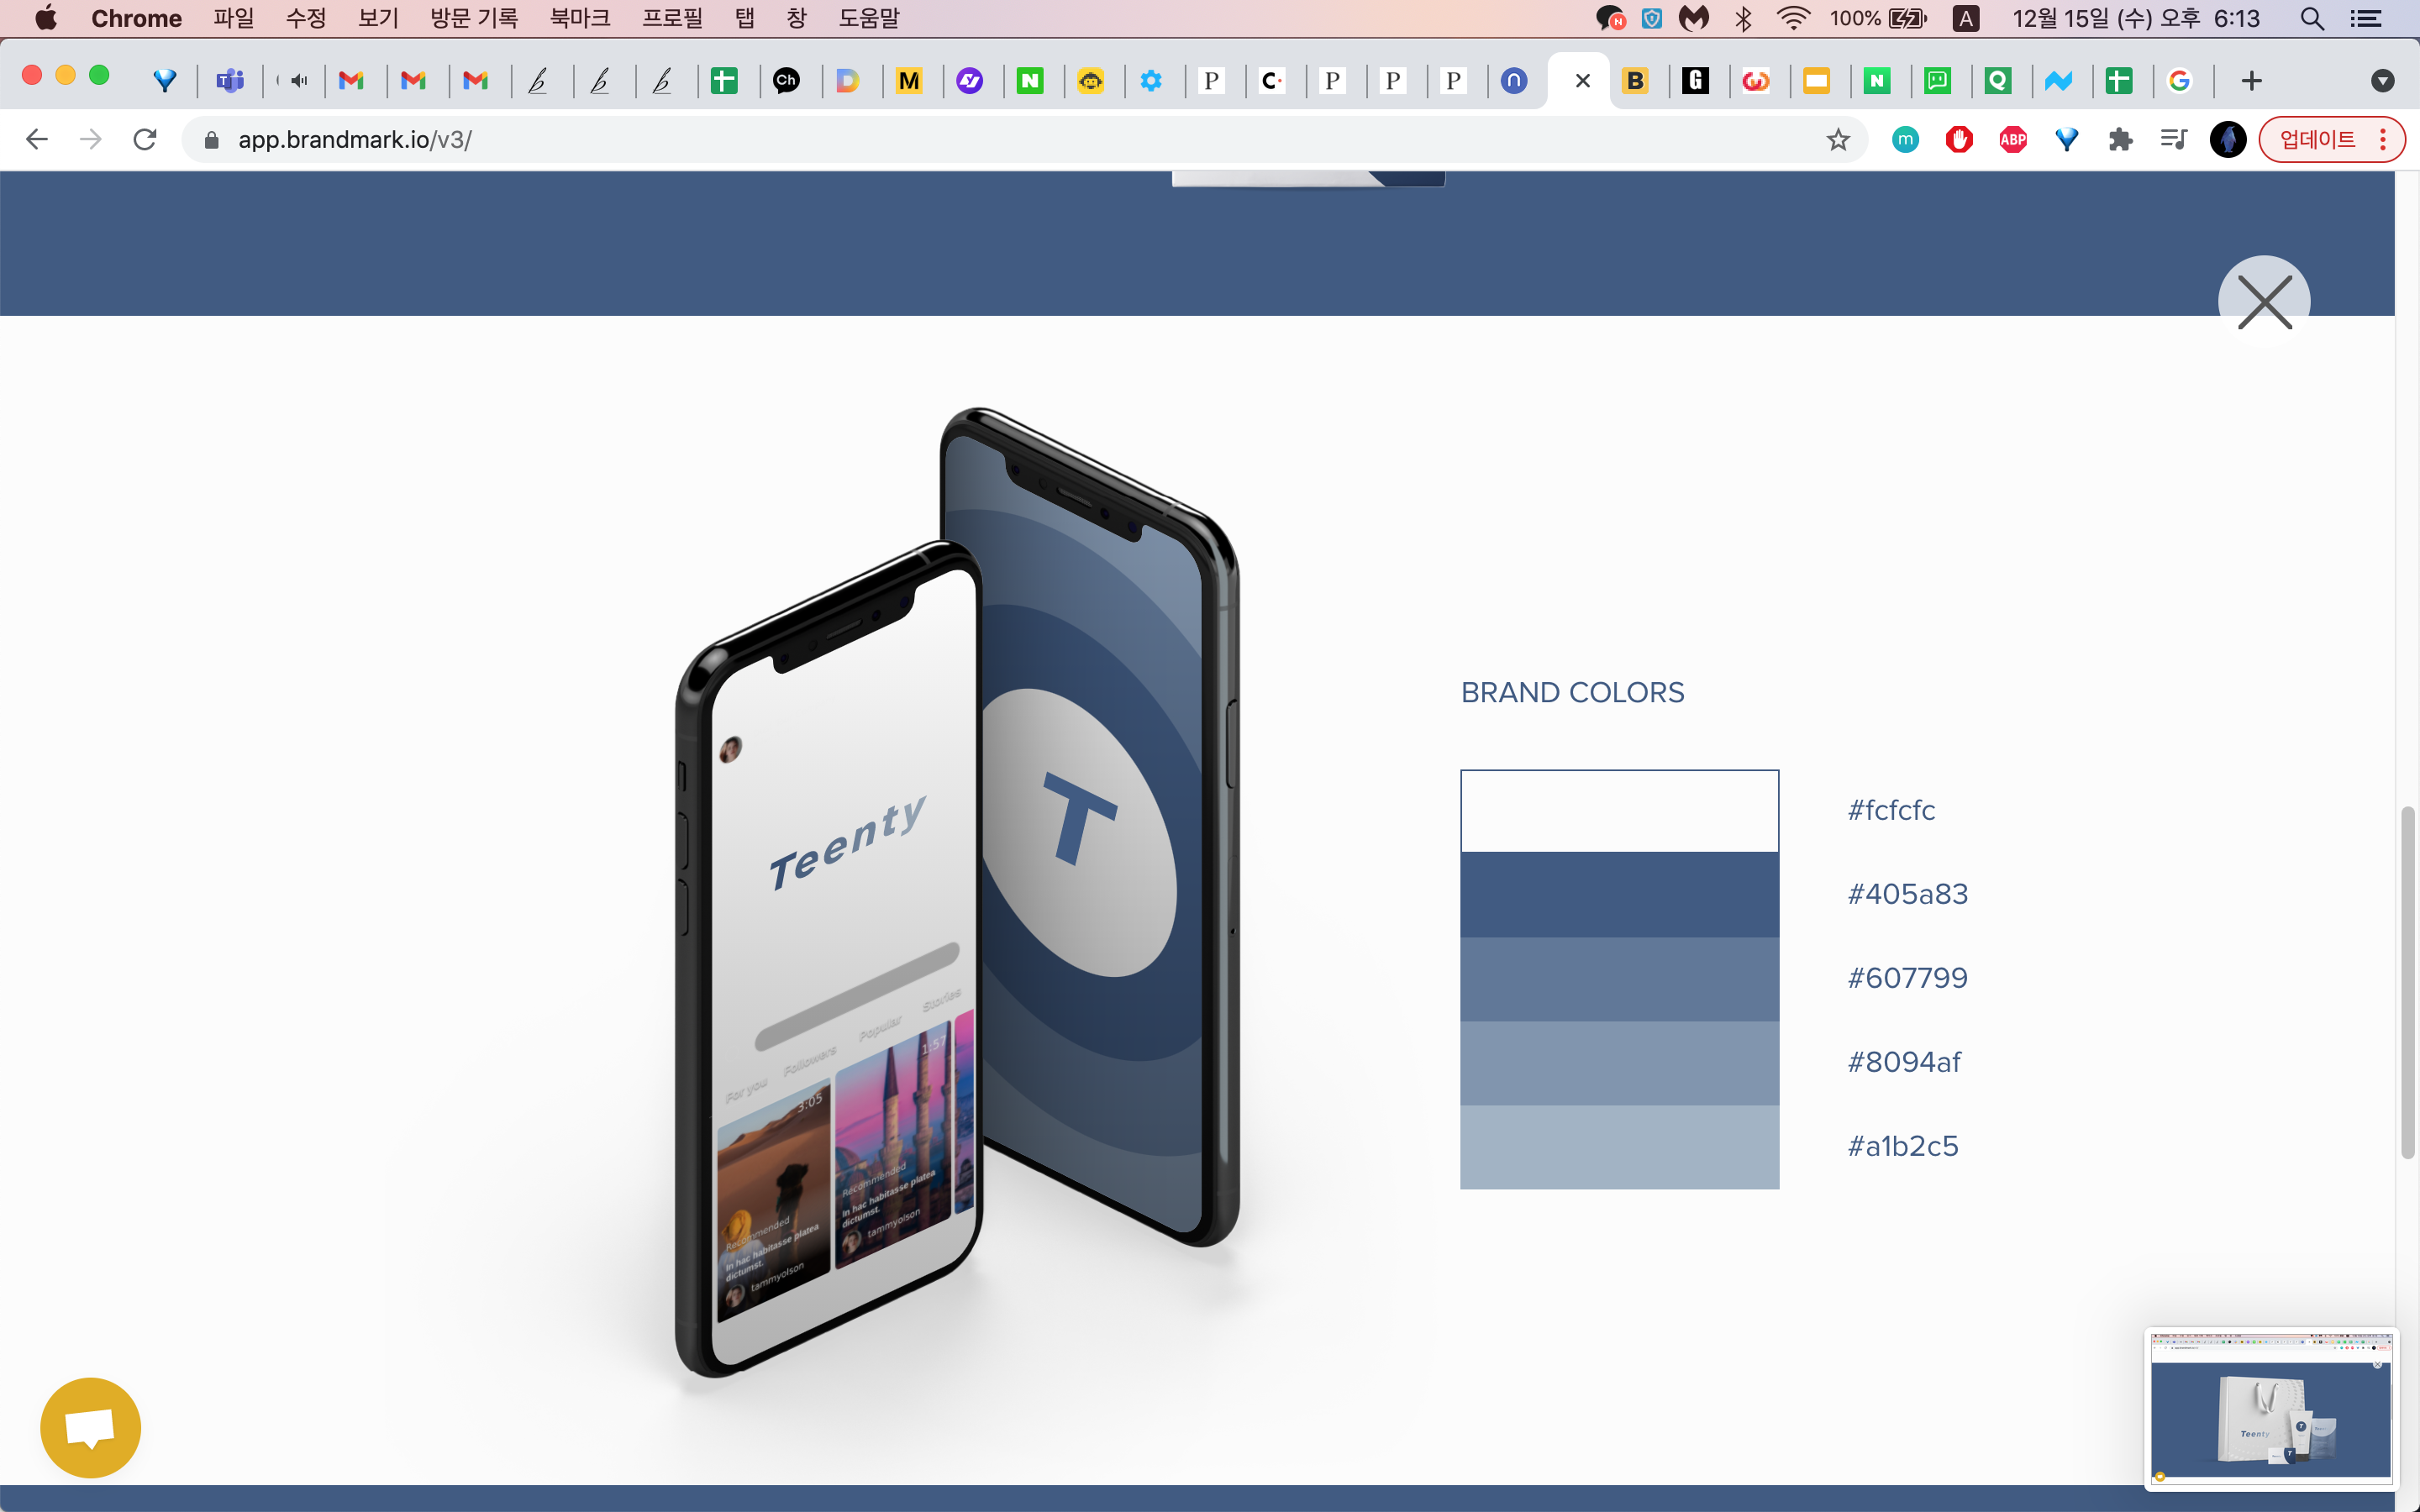Click the #405a83 hex code text
2420x1512 pixels.
[x=1907, y=894]
